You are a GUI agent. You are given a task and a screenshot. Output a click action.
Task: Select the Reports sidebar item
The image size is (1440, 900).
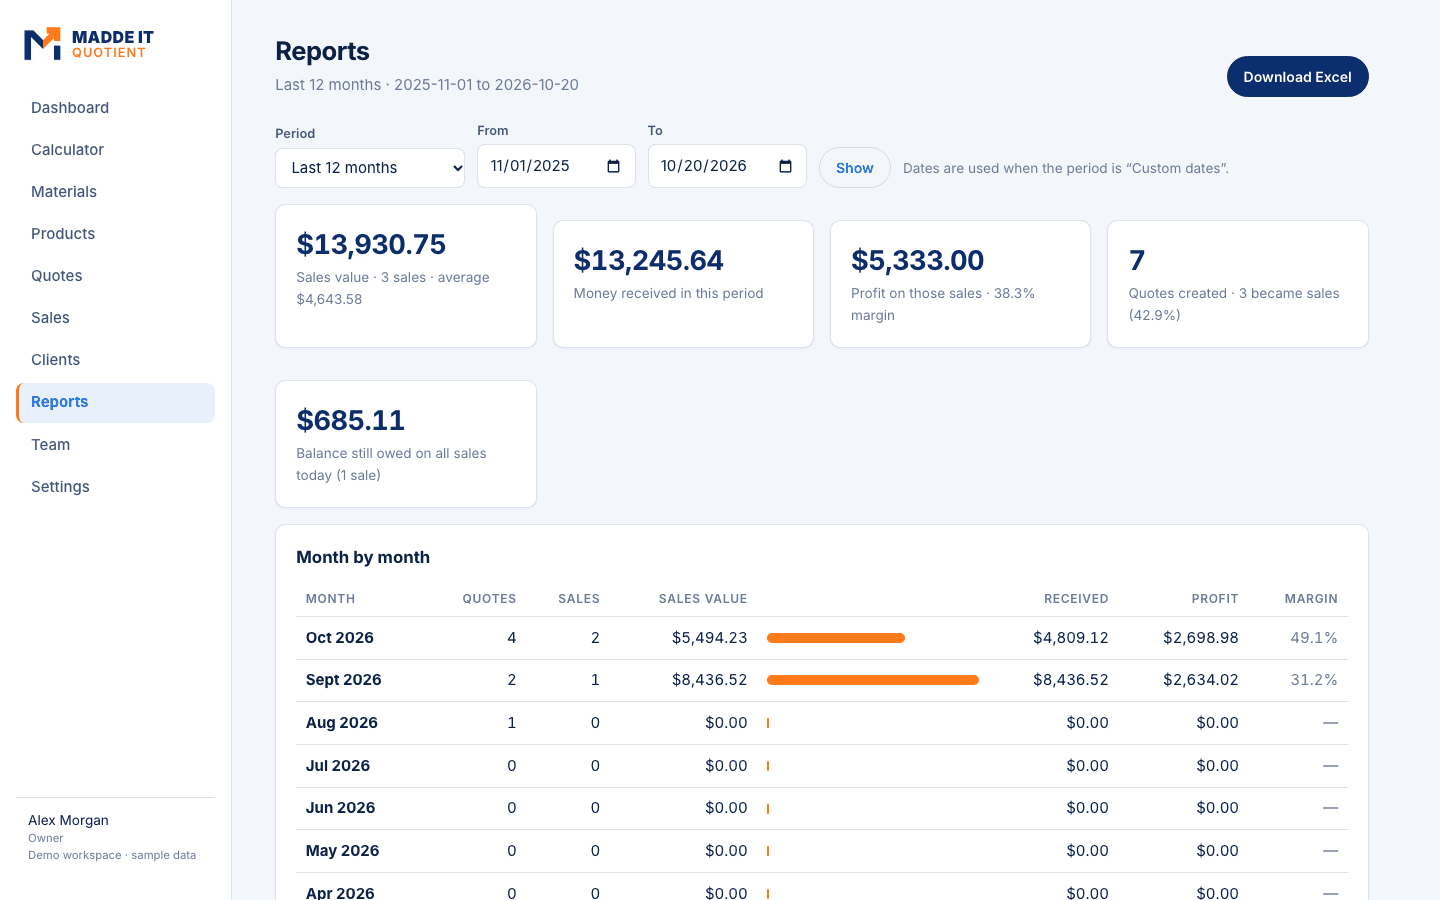[115, 402]
